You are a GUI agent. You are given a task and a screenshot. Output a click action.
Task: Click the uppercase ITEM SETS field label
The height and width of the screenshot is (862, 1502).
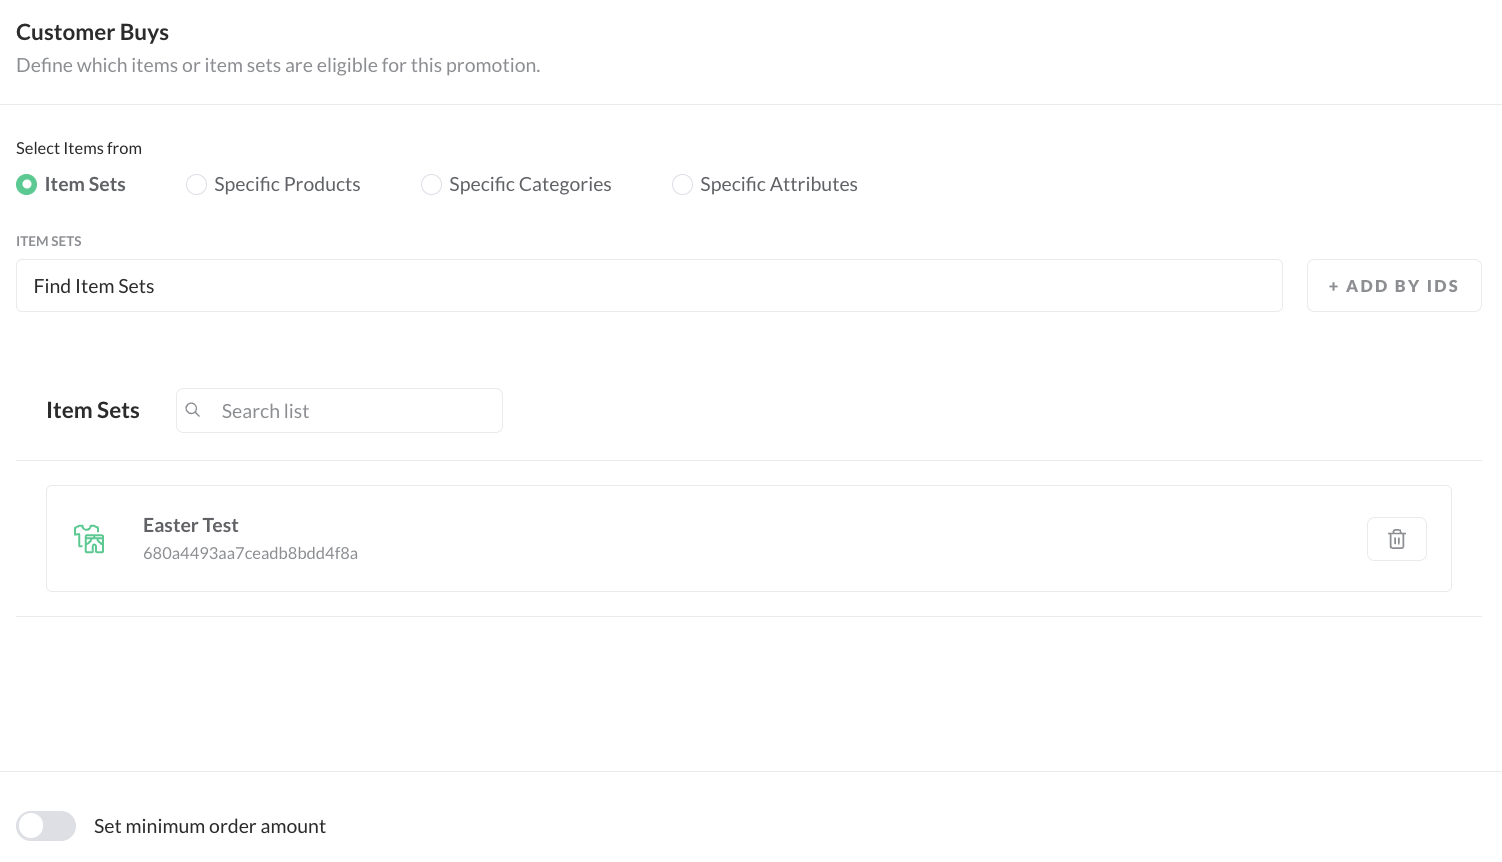click(x=49, y=241)
